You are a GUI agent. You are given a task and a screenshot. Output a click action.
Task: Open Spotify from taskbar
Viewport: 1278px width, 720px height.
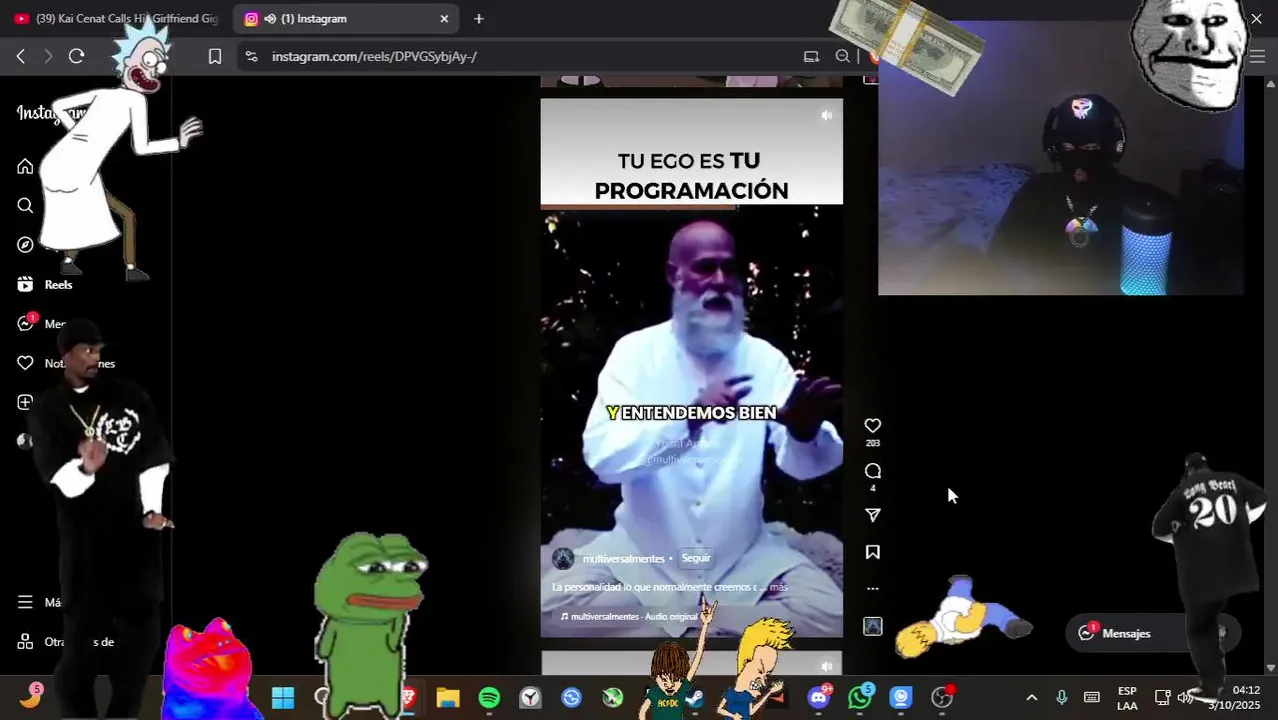489,698
